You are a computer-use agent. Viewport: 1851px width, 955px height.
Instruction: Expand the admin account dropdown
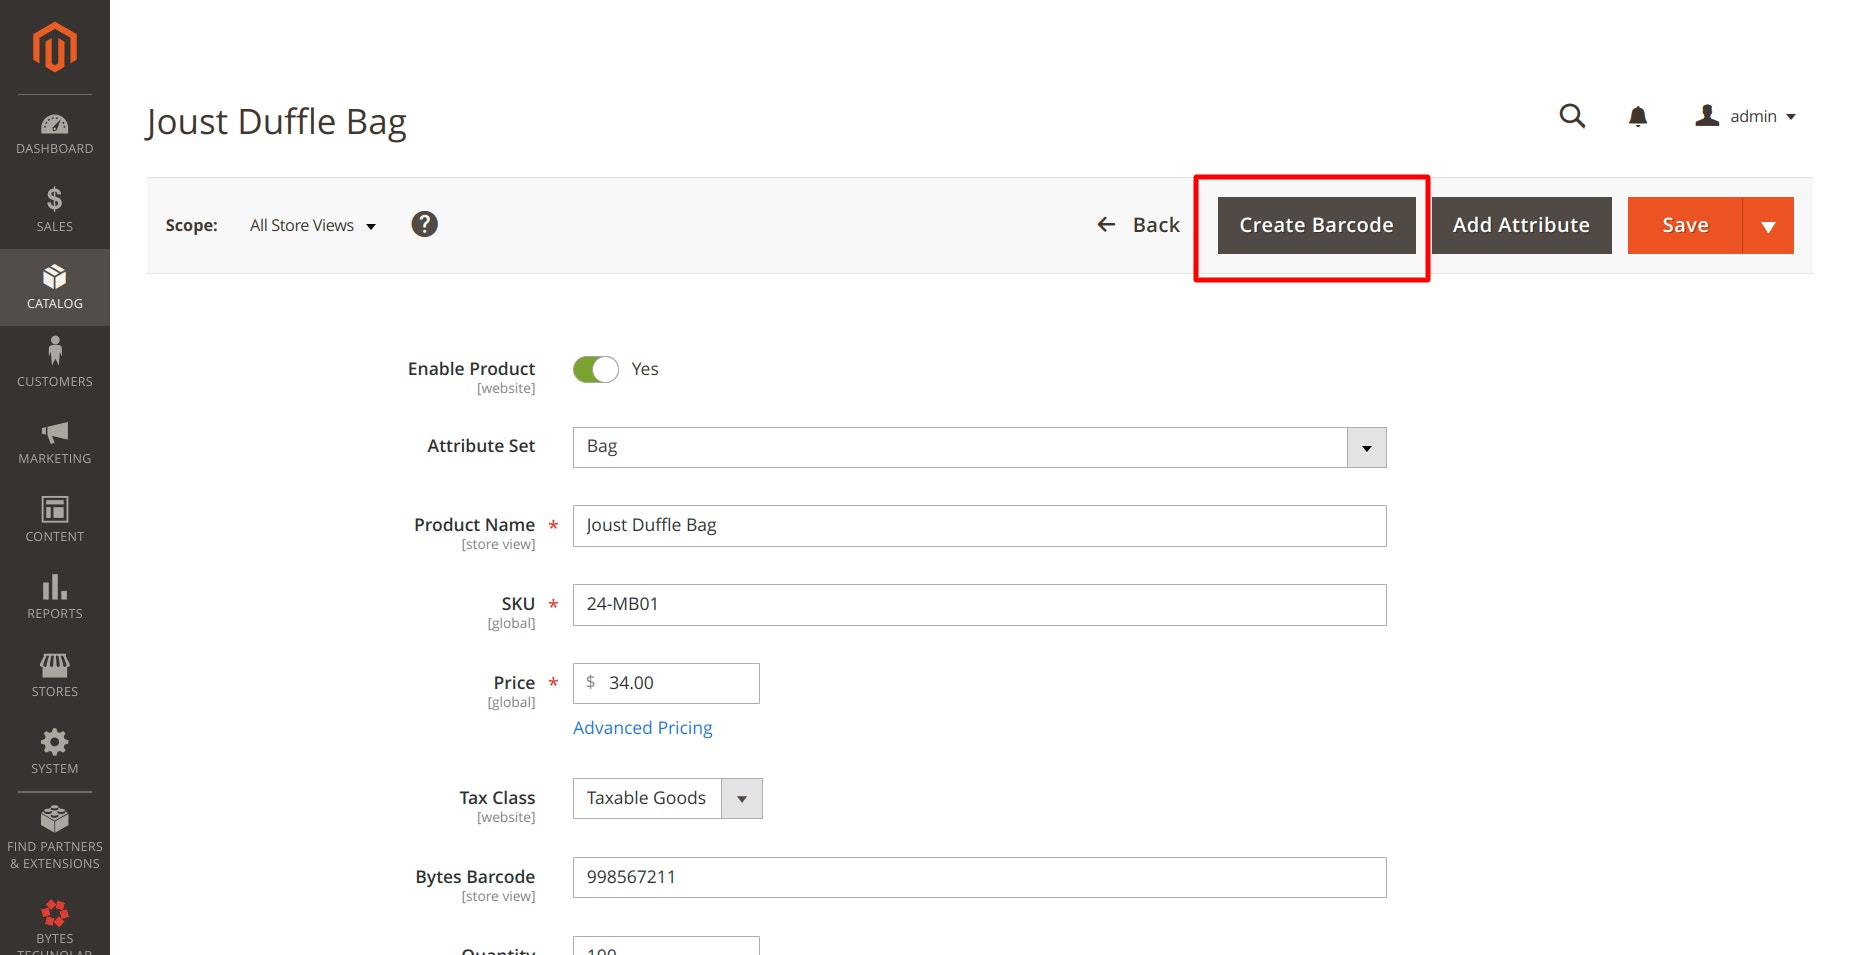tap(1791, 117)
